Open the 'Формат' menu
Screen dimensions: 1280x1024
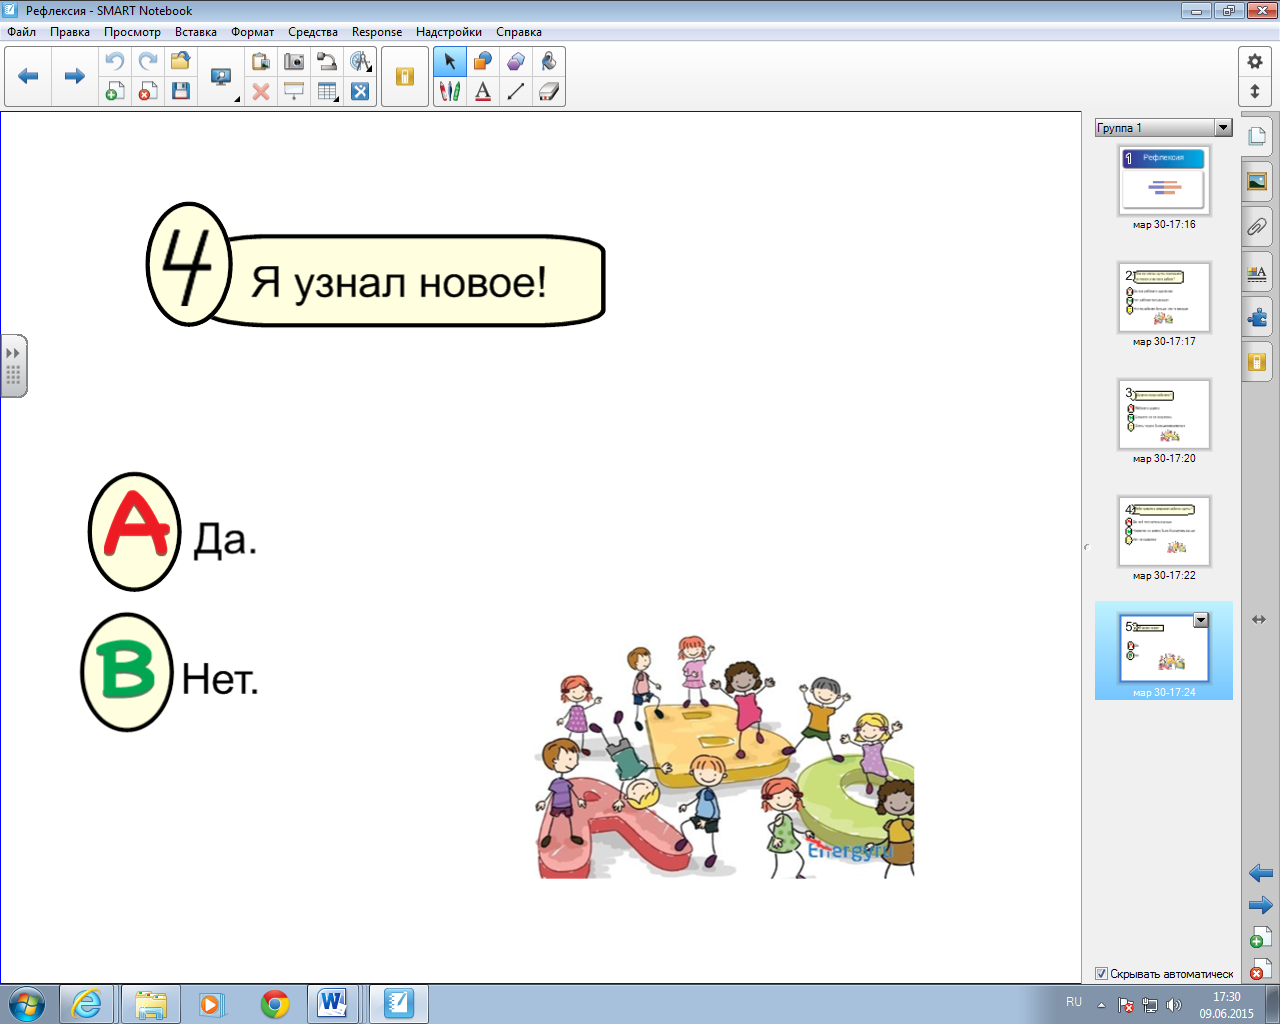(252, 32)
